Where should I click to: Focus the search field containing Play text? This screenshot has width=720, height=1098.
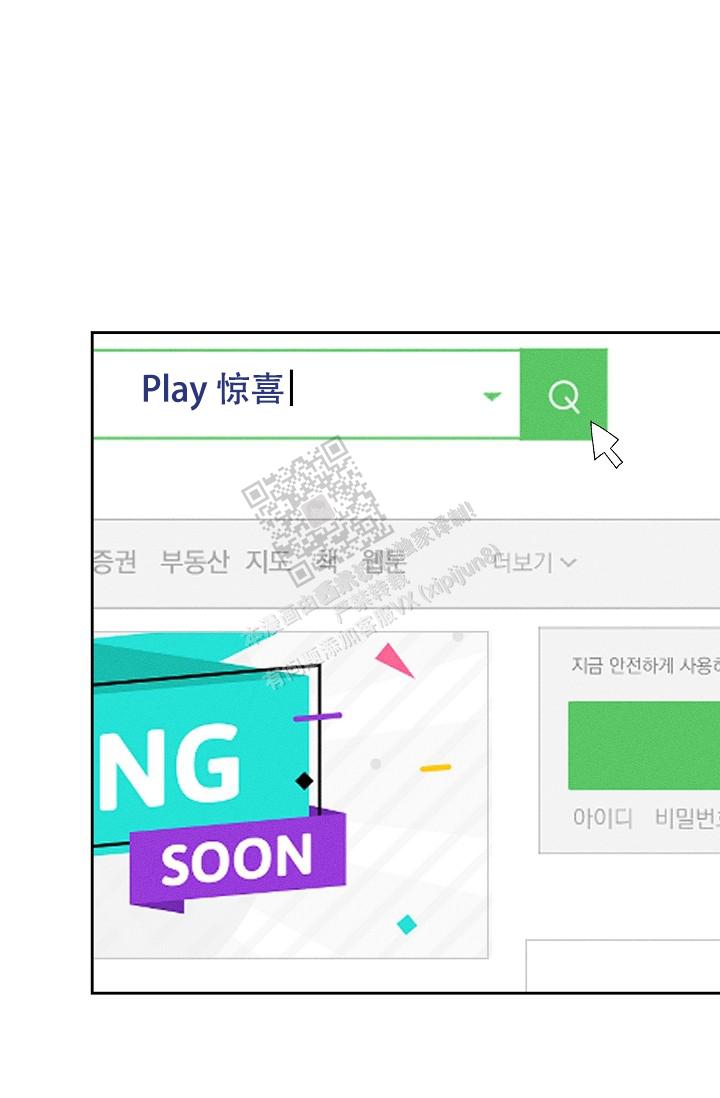(306, 394)
